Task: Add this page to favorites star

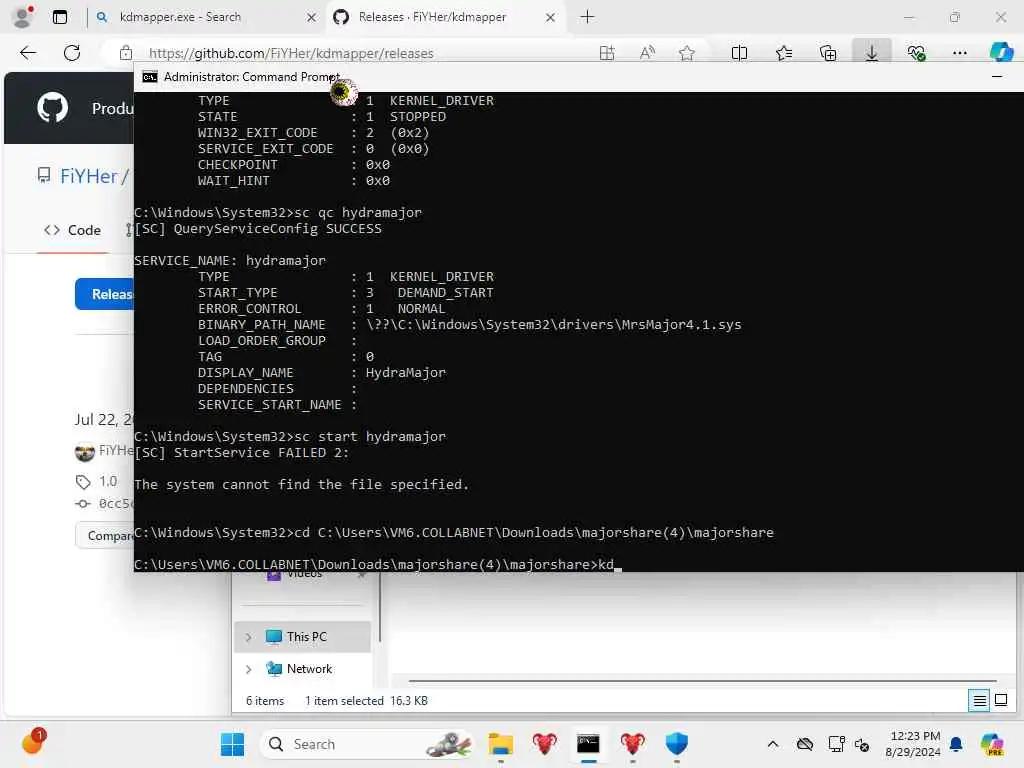Action: [x=686, y=53]
